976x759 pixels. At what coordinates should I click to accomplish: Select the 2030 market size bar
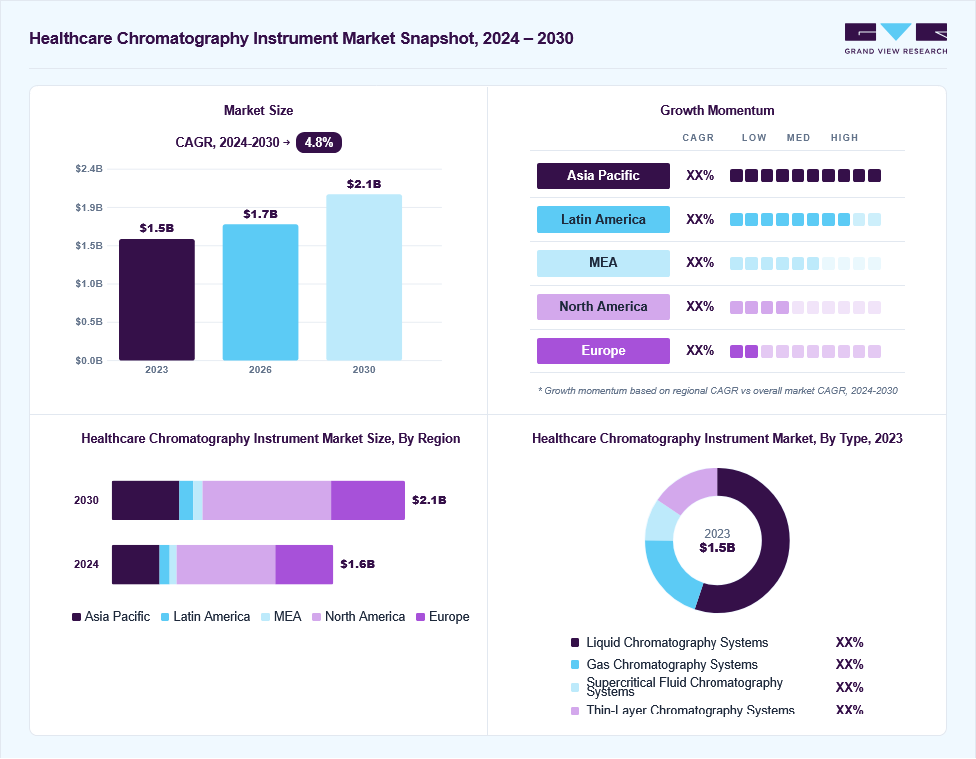(x=364, y=277)
